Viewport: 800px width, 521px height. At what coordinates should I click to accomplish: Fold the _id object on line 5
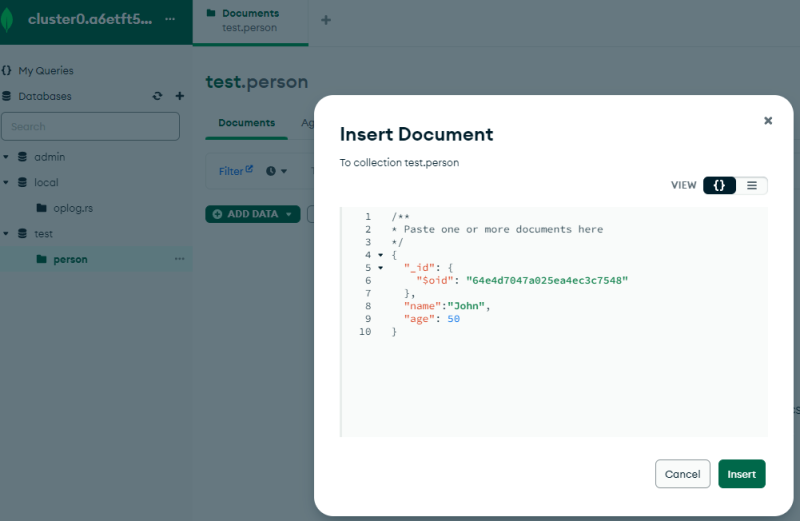point(380,268)
